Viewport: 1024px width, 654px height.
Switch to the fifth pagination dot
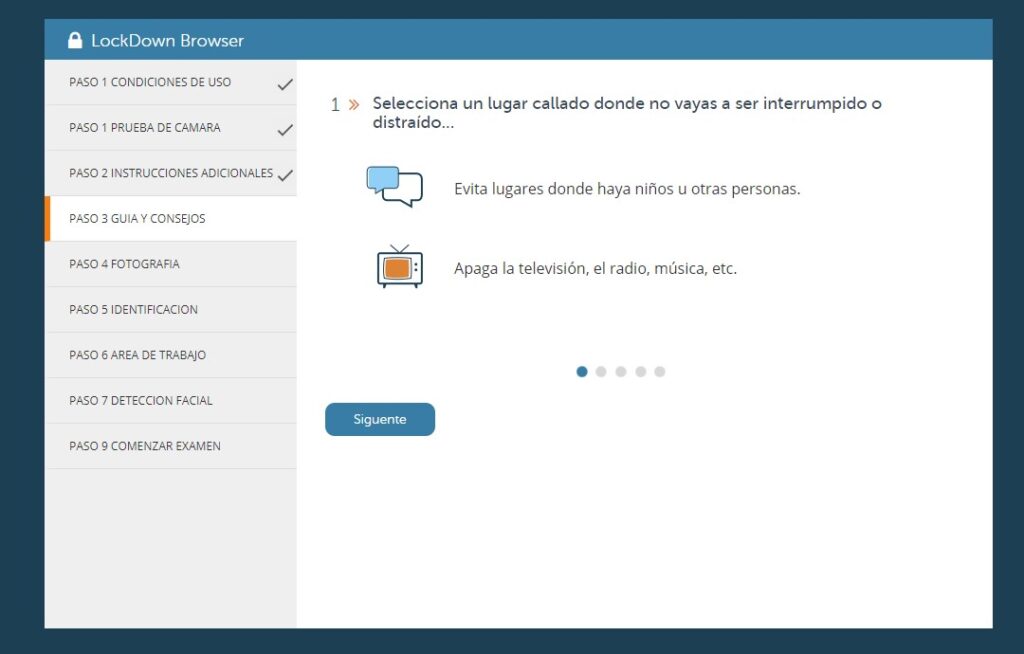(660, 372)
